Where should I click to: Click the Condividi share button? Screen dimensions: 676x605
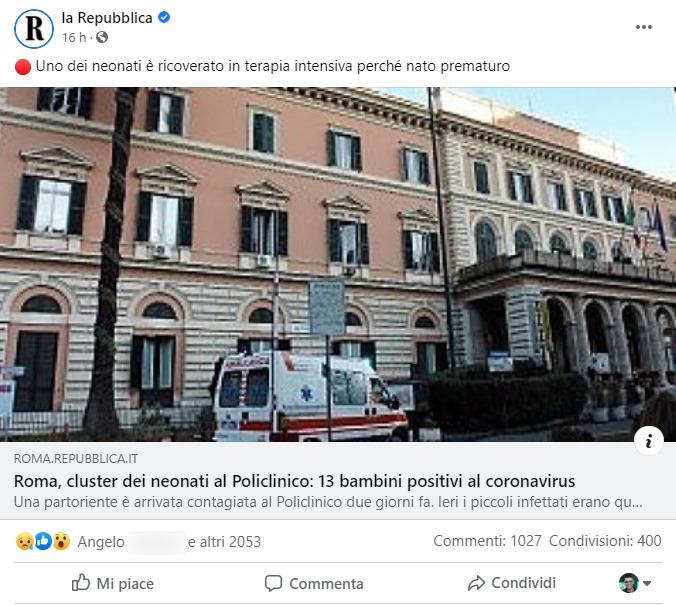click(x=512, y=583)
